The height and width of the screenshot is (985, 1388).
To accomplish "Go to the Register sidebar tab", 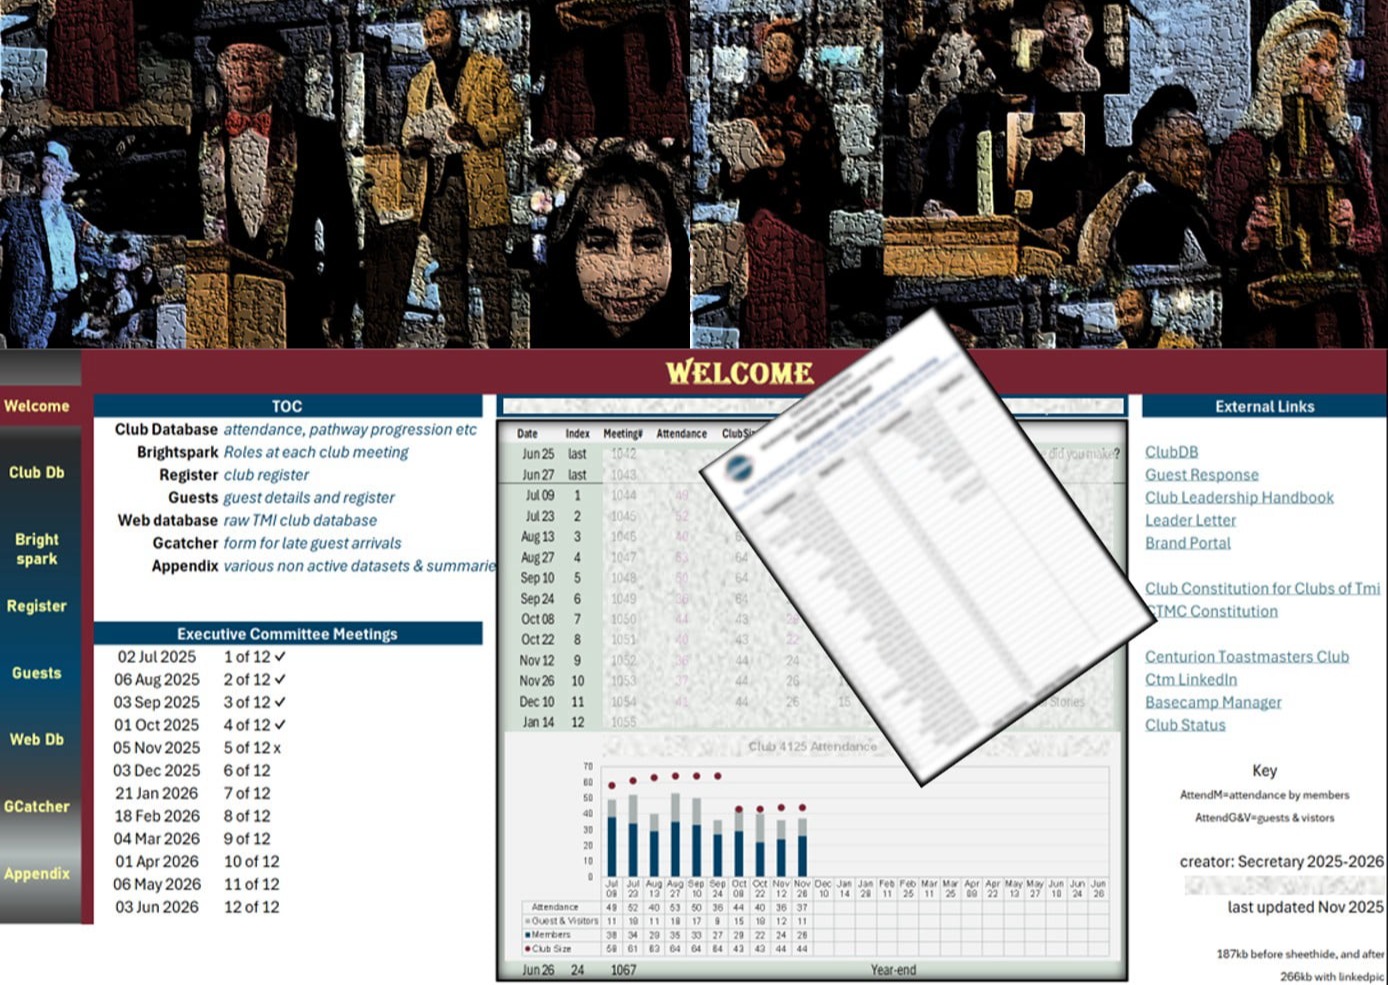I will pyautogui.click(x=37, y=606).
